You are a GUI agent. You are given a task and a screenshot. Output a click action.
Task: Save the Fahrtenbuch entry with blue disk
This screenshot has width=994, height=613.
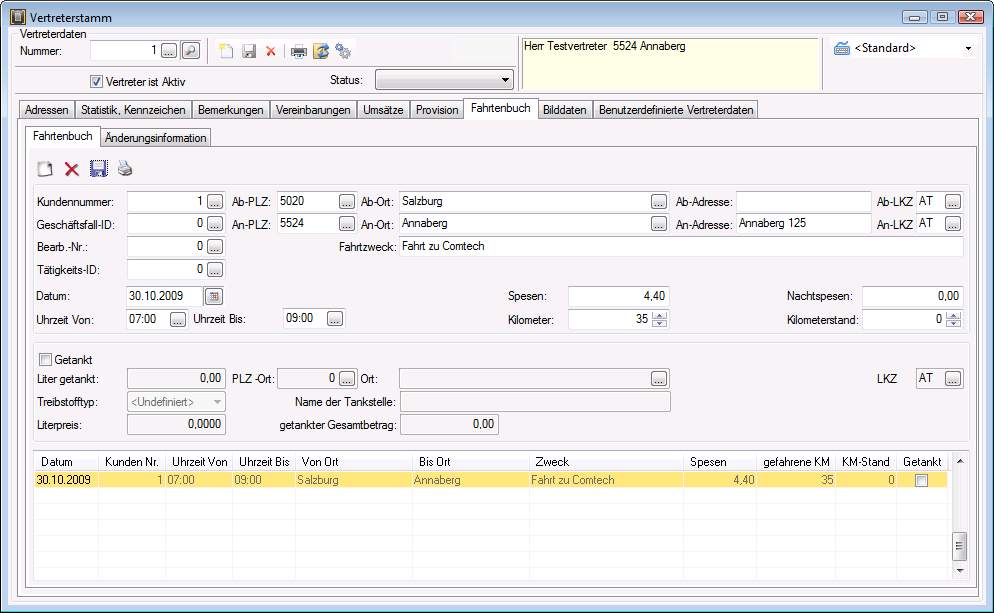98,169
